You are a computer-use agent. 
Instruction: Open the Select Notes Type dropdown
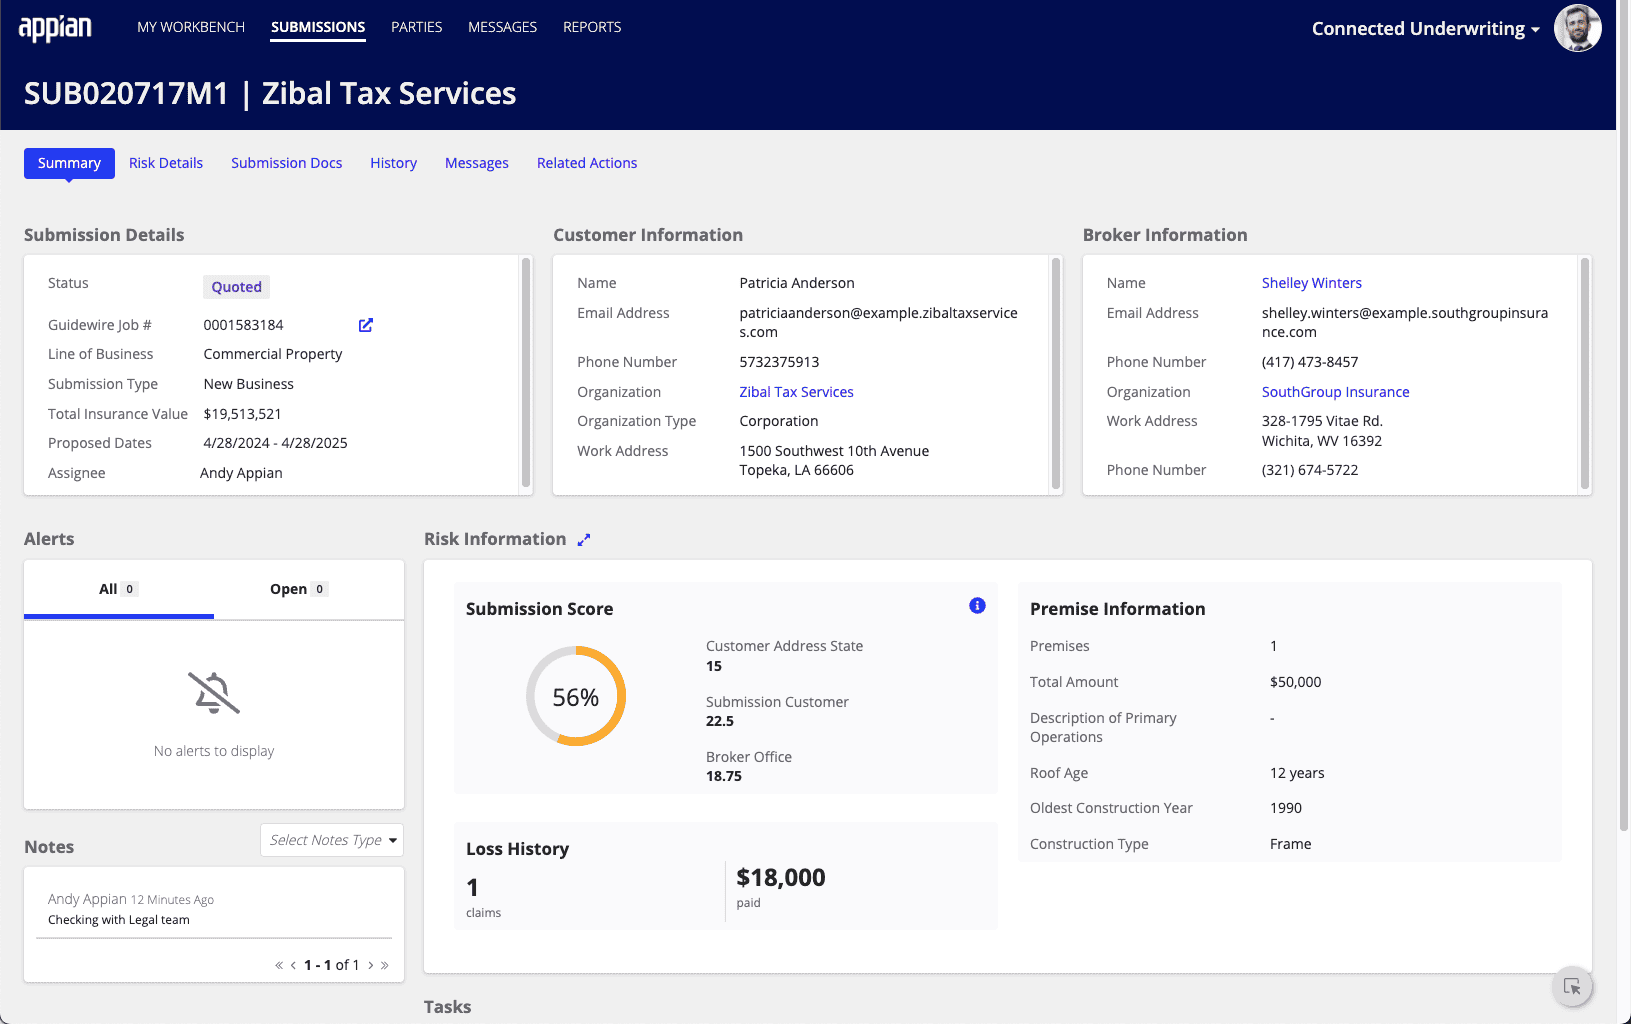(331, 840)
